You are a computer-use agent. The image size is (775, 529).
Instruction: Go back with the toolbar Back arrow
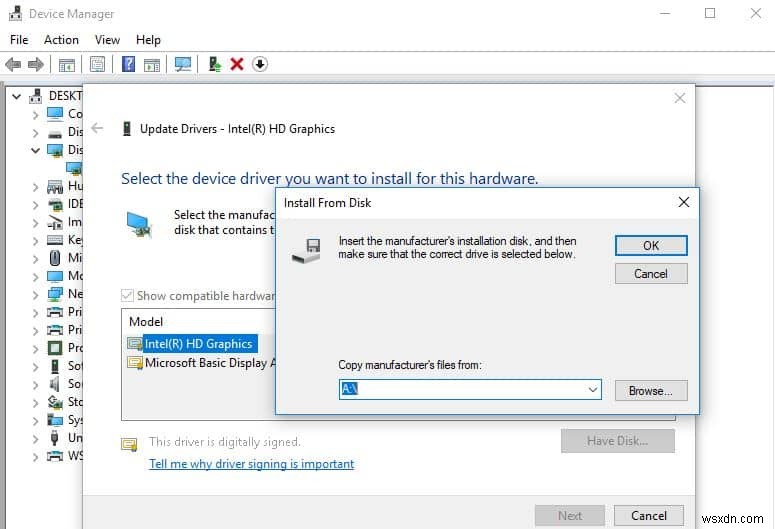13,64
